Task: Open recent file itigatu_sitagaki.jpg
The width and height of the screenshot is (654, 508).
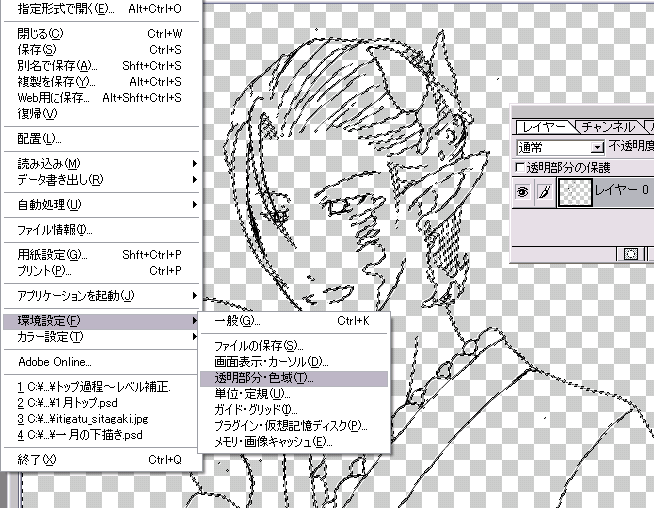Action: tap(102, 419)
